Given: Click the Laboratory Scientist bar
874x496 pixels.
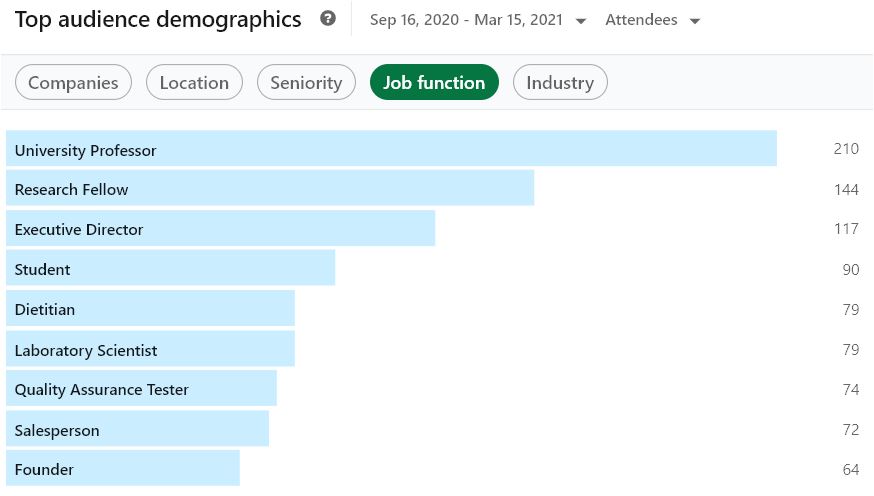Looking at the screenshot, I should pos(150,349).
